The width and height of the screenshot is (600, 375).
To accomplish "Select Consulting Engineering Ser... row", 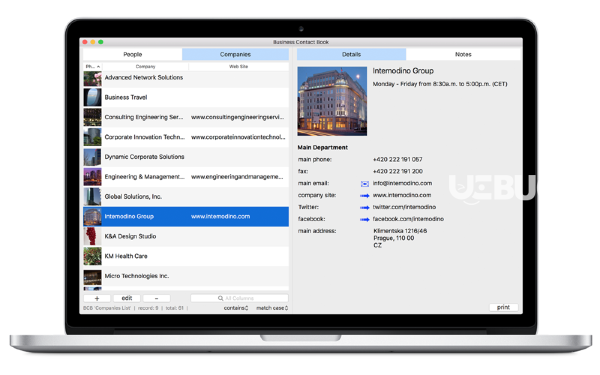I will (x=186, y=117).
